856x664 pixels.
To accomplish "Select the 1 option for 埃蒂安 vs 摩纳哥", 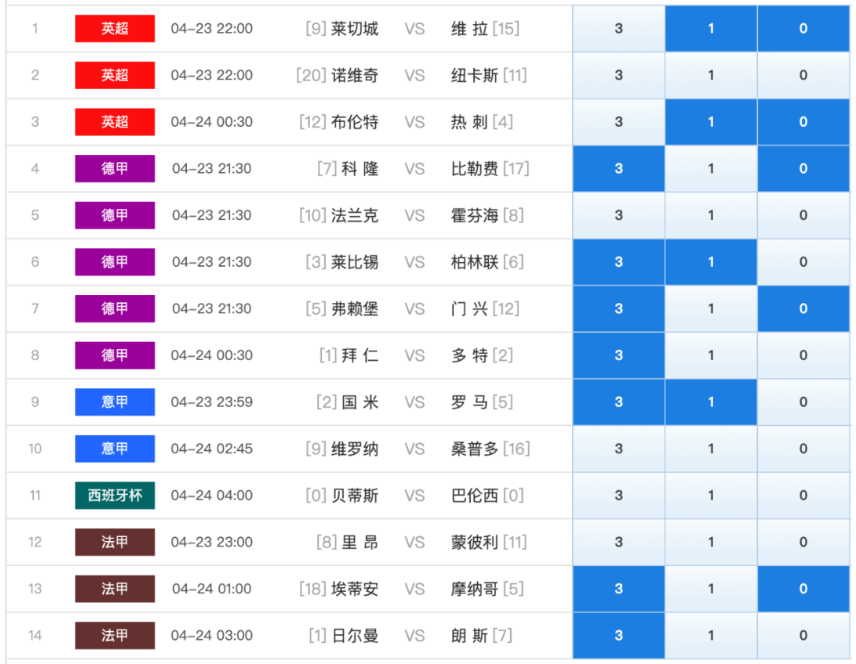I will coord(711,589).
